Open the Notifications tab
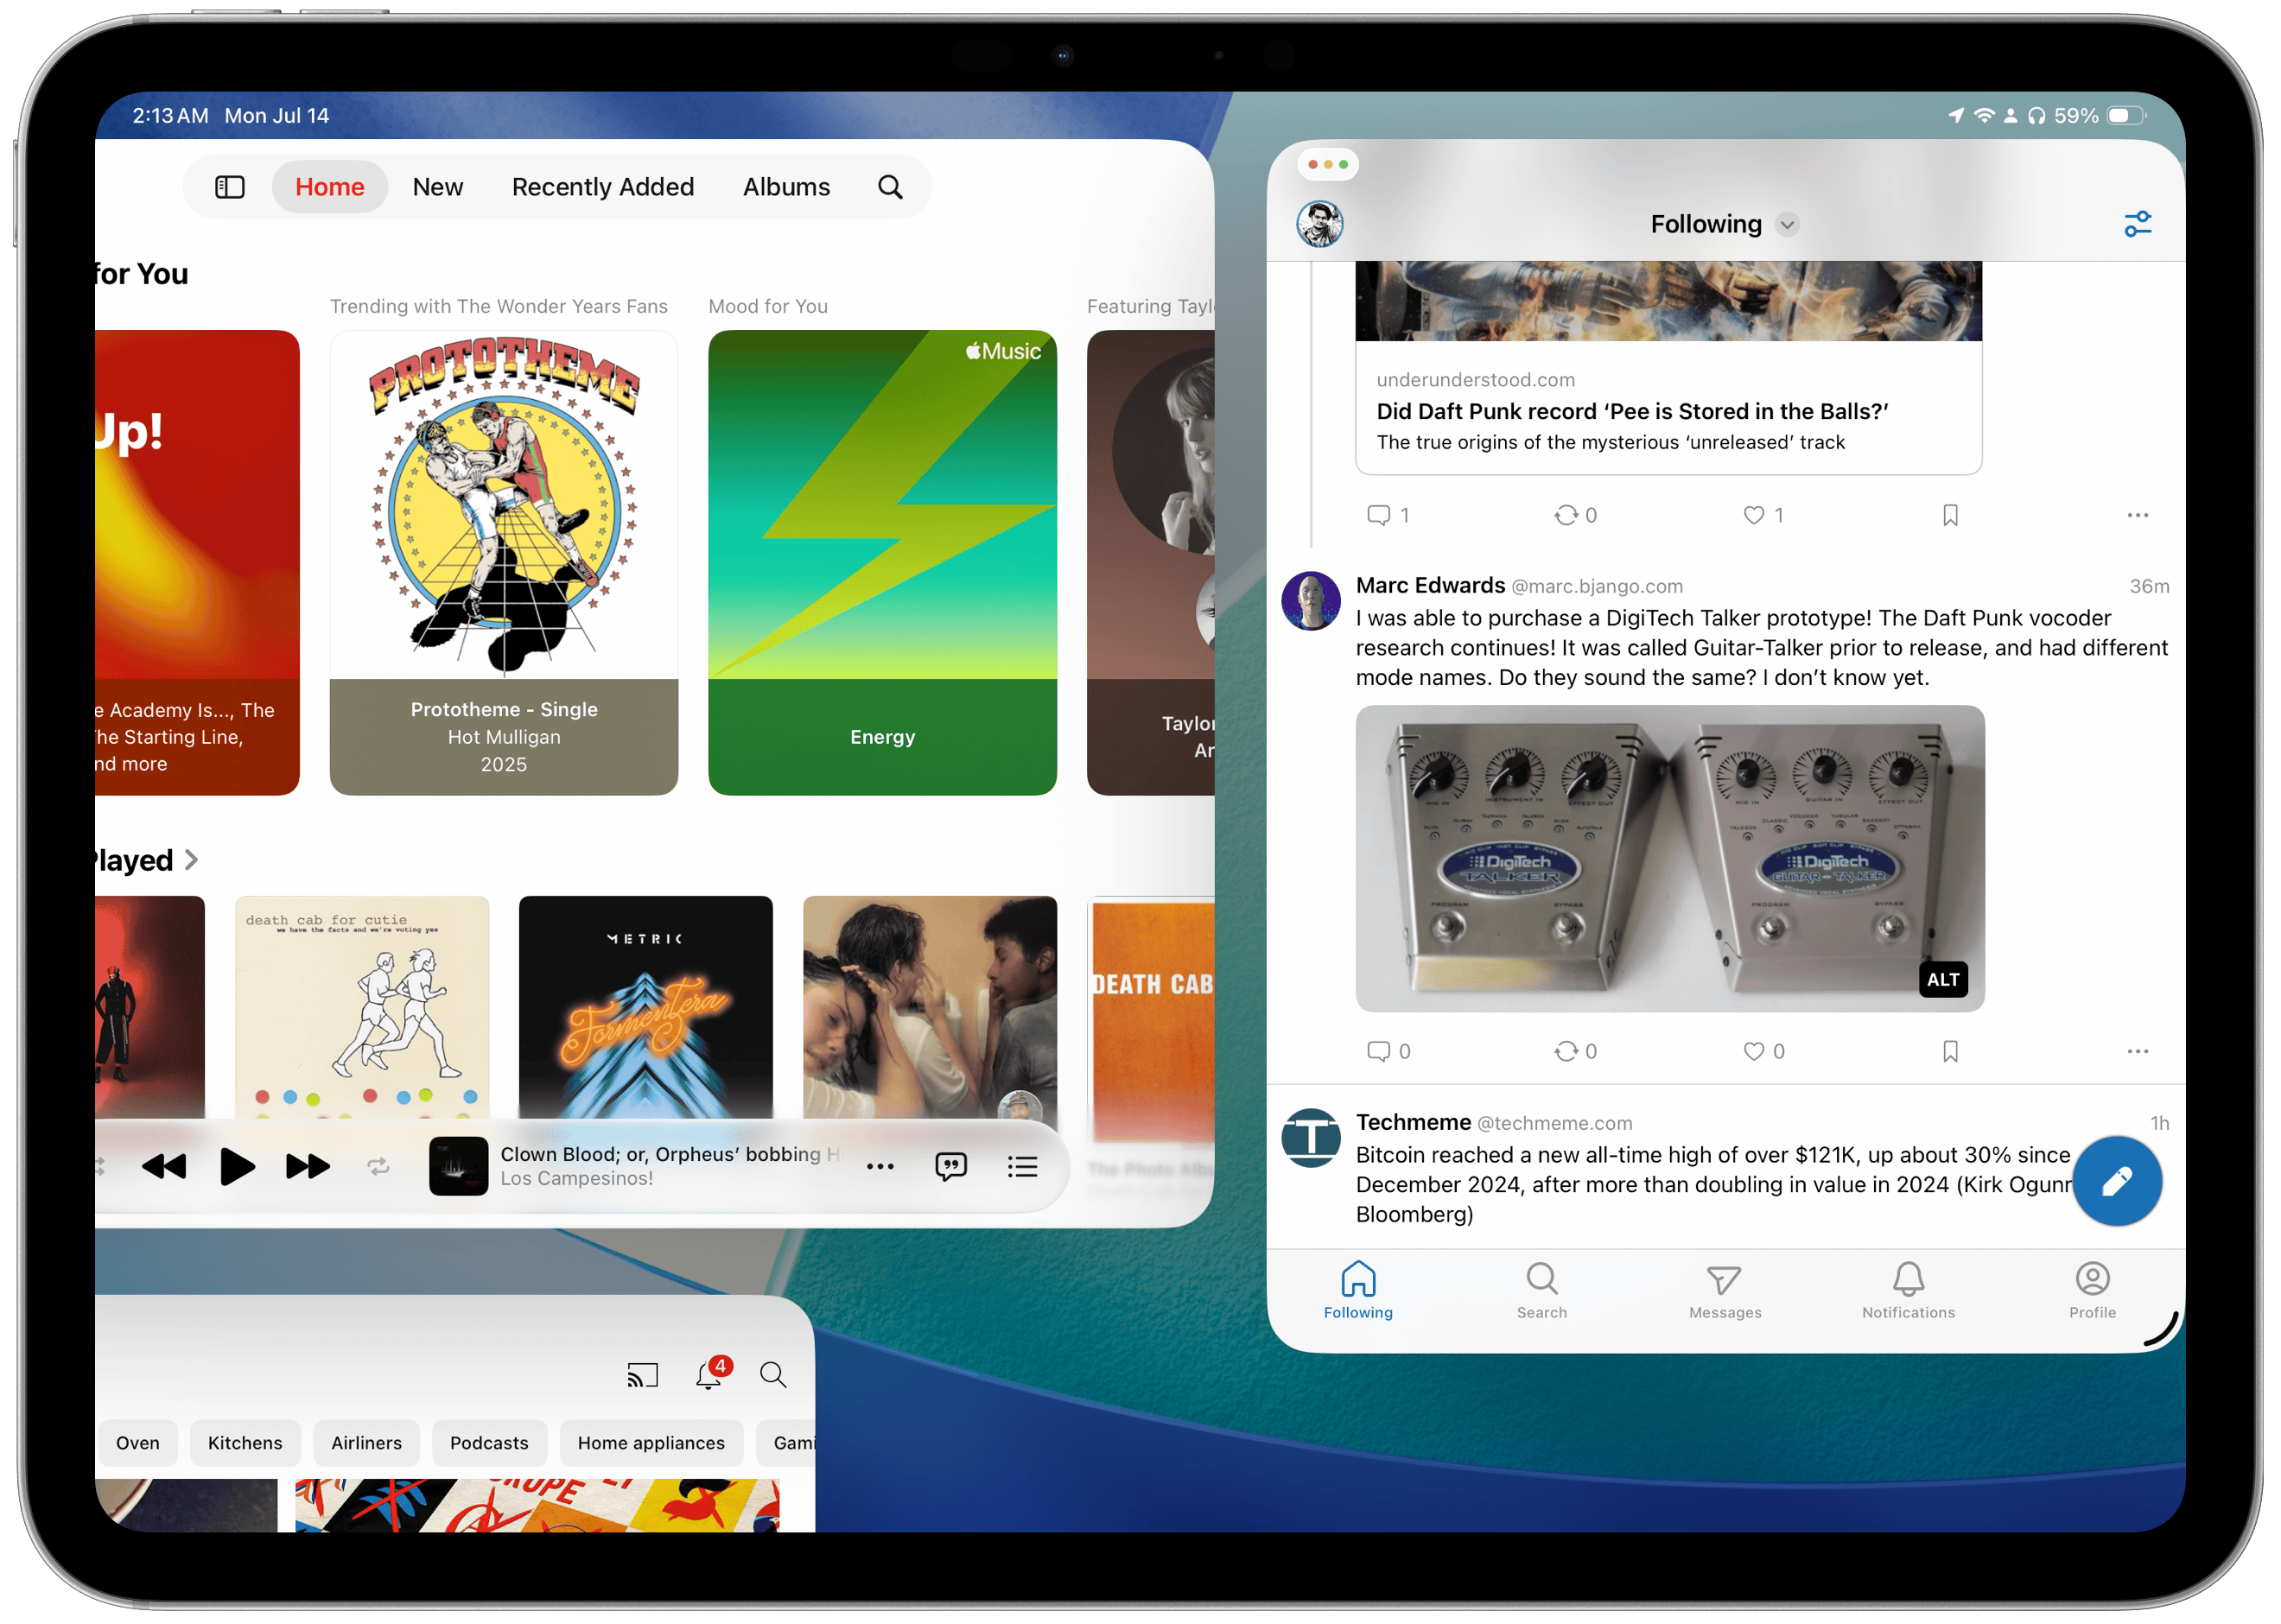This screenshot has width=2281, height=1624. [1908, 1291]
